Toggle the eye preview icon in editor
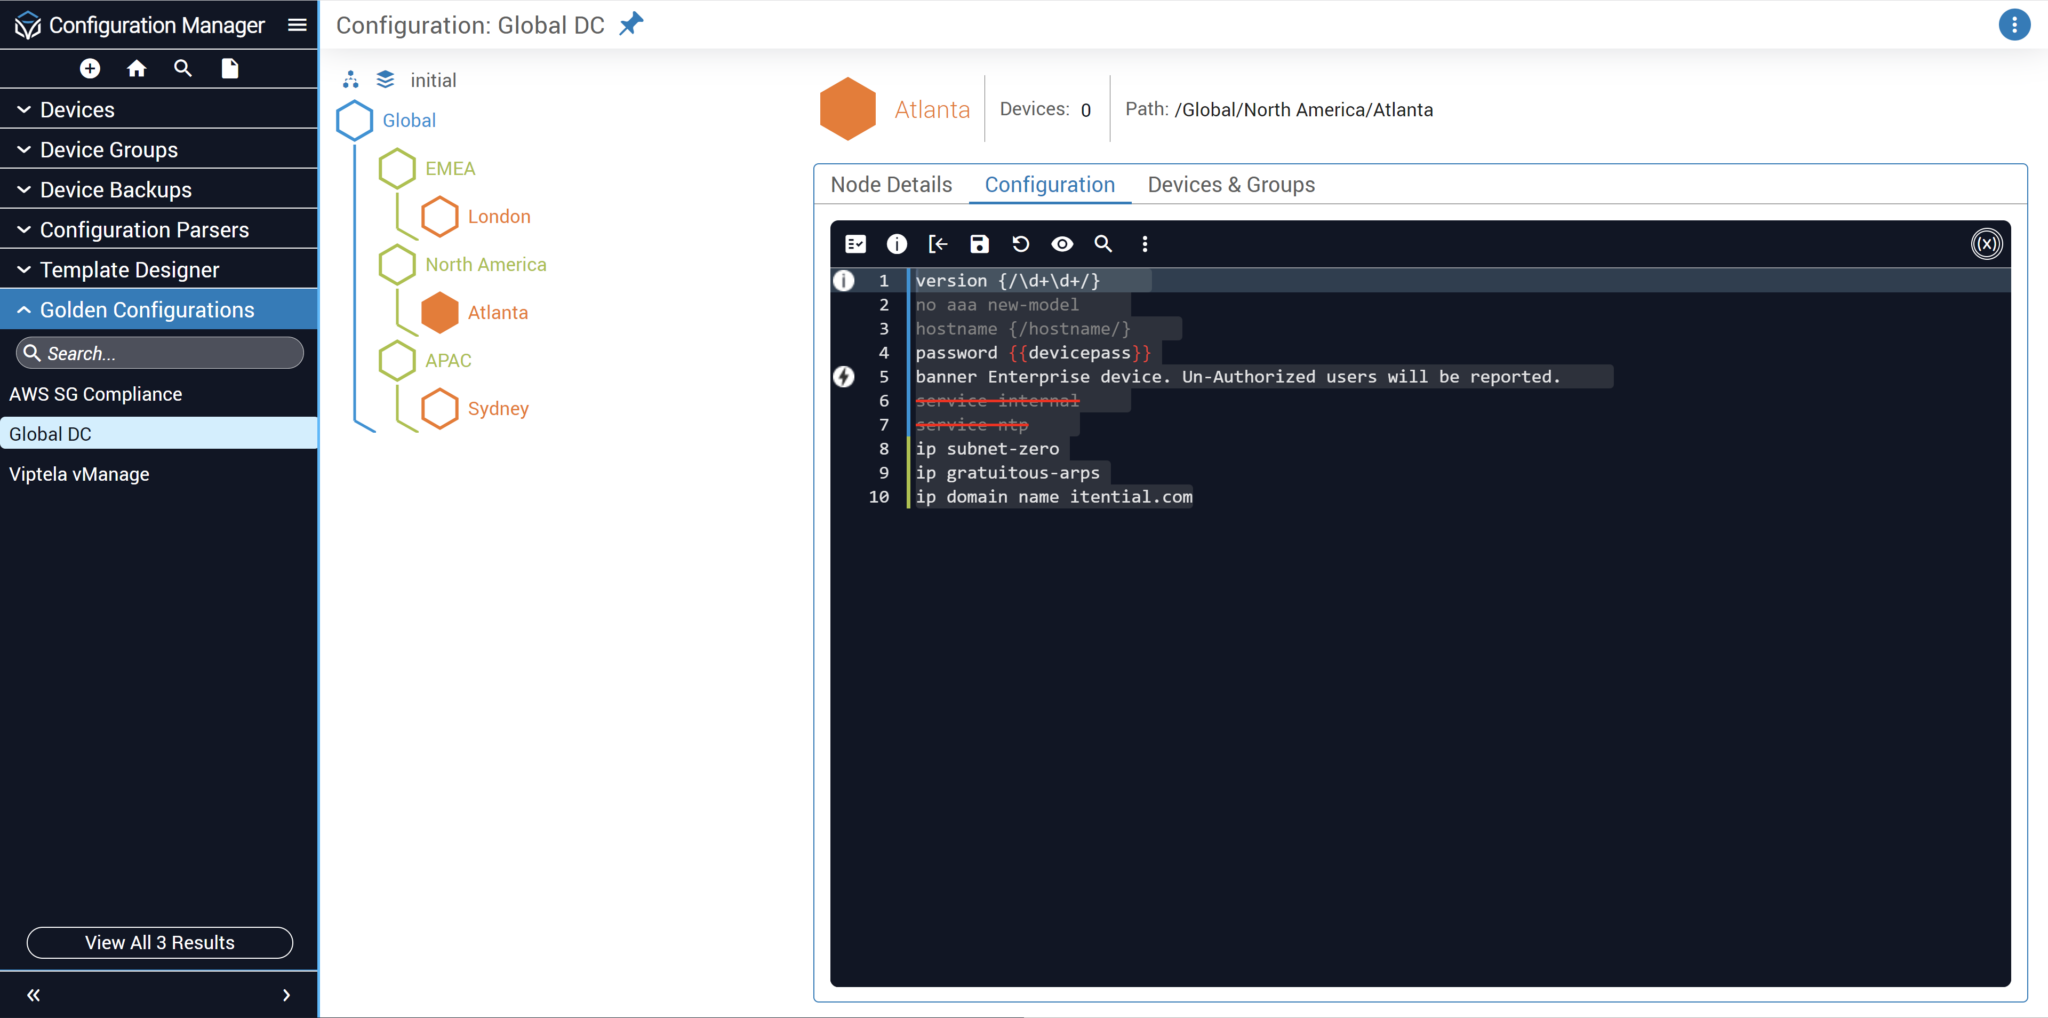The height and width of the screenshot is (1018, 2048). 1062,244
